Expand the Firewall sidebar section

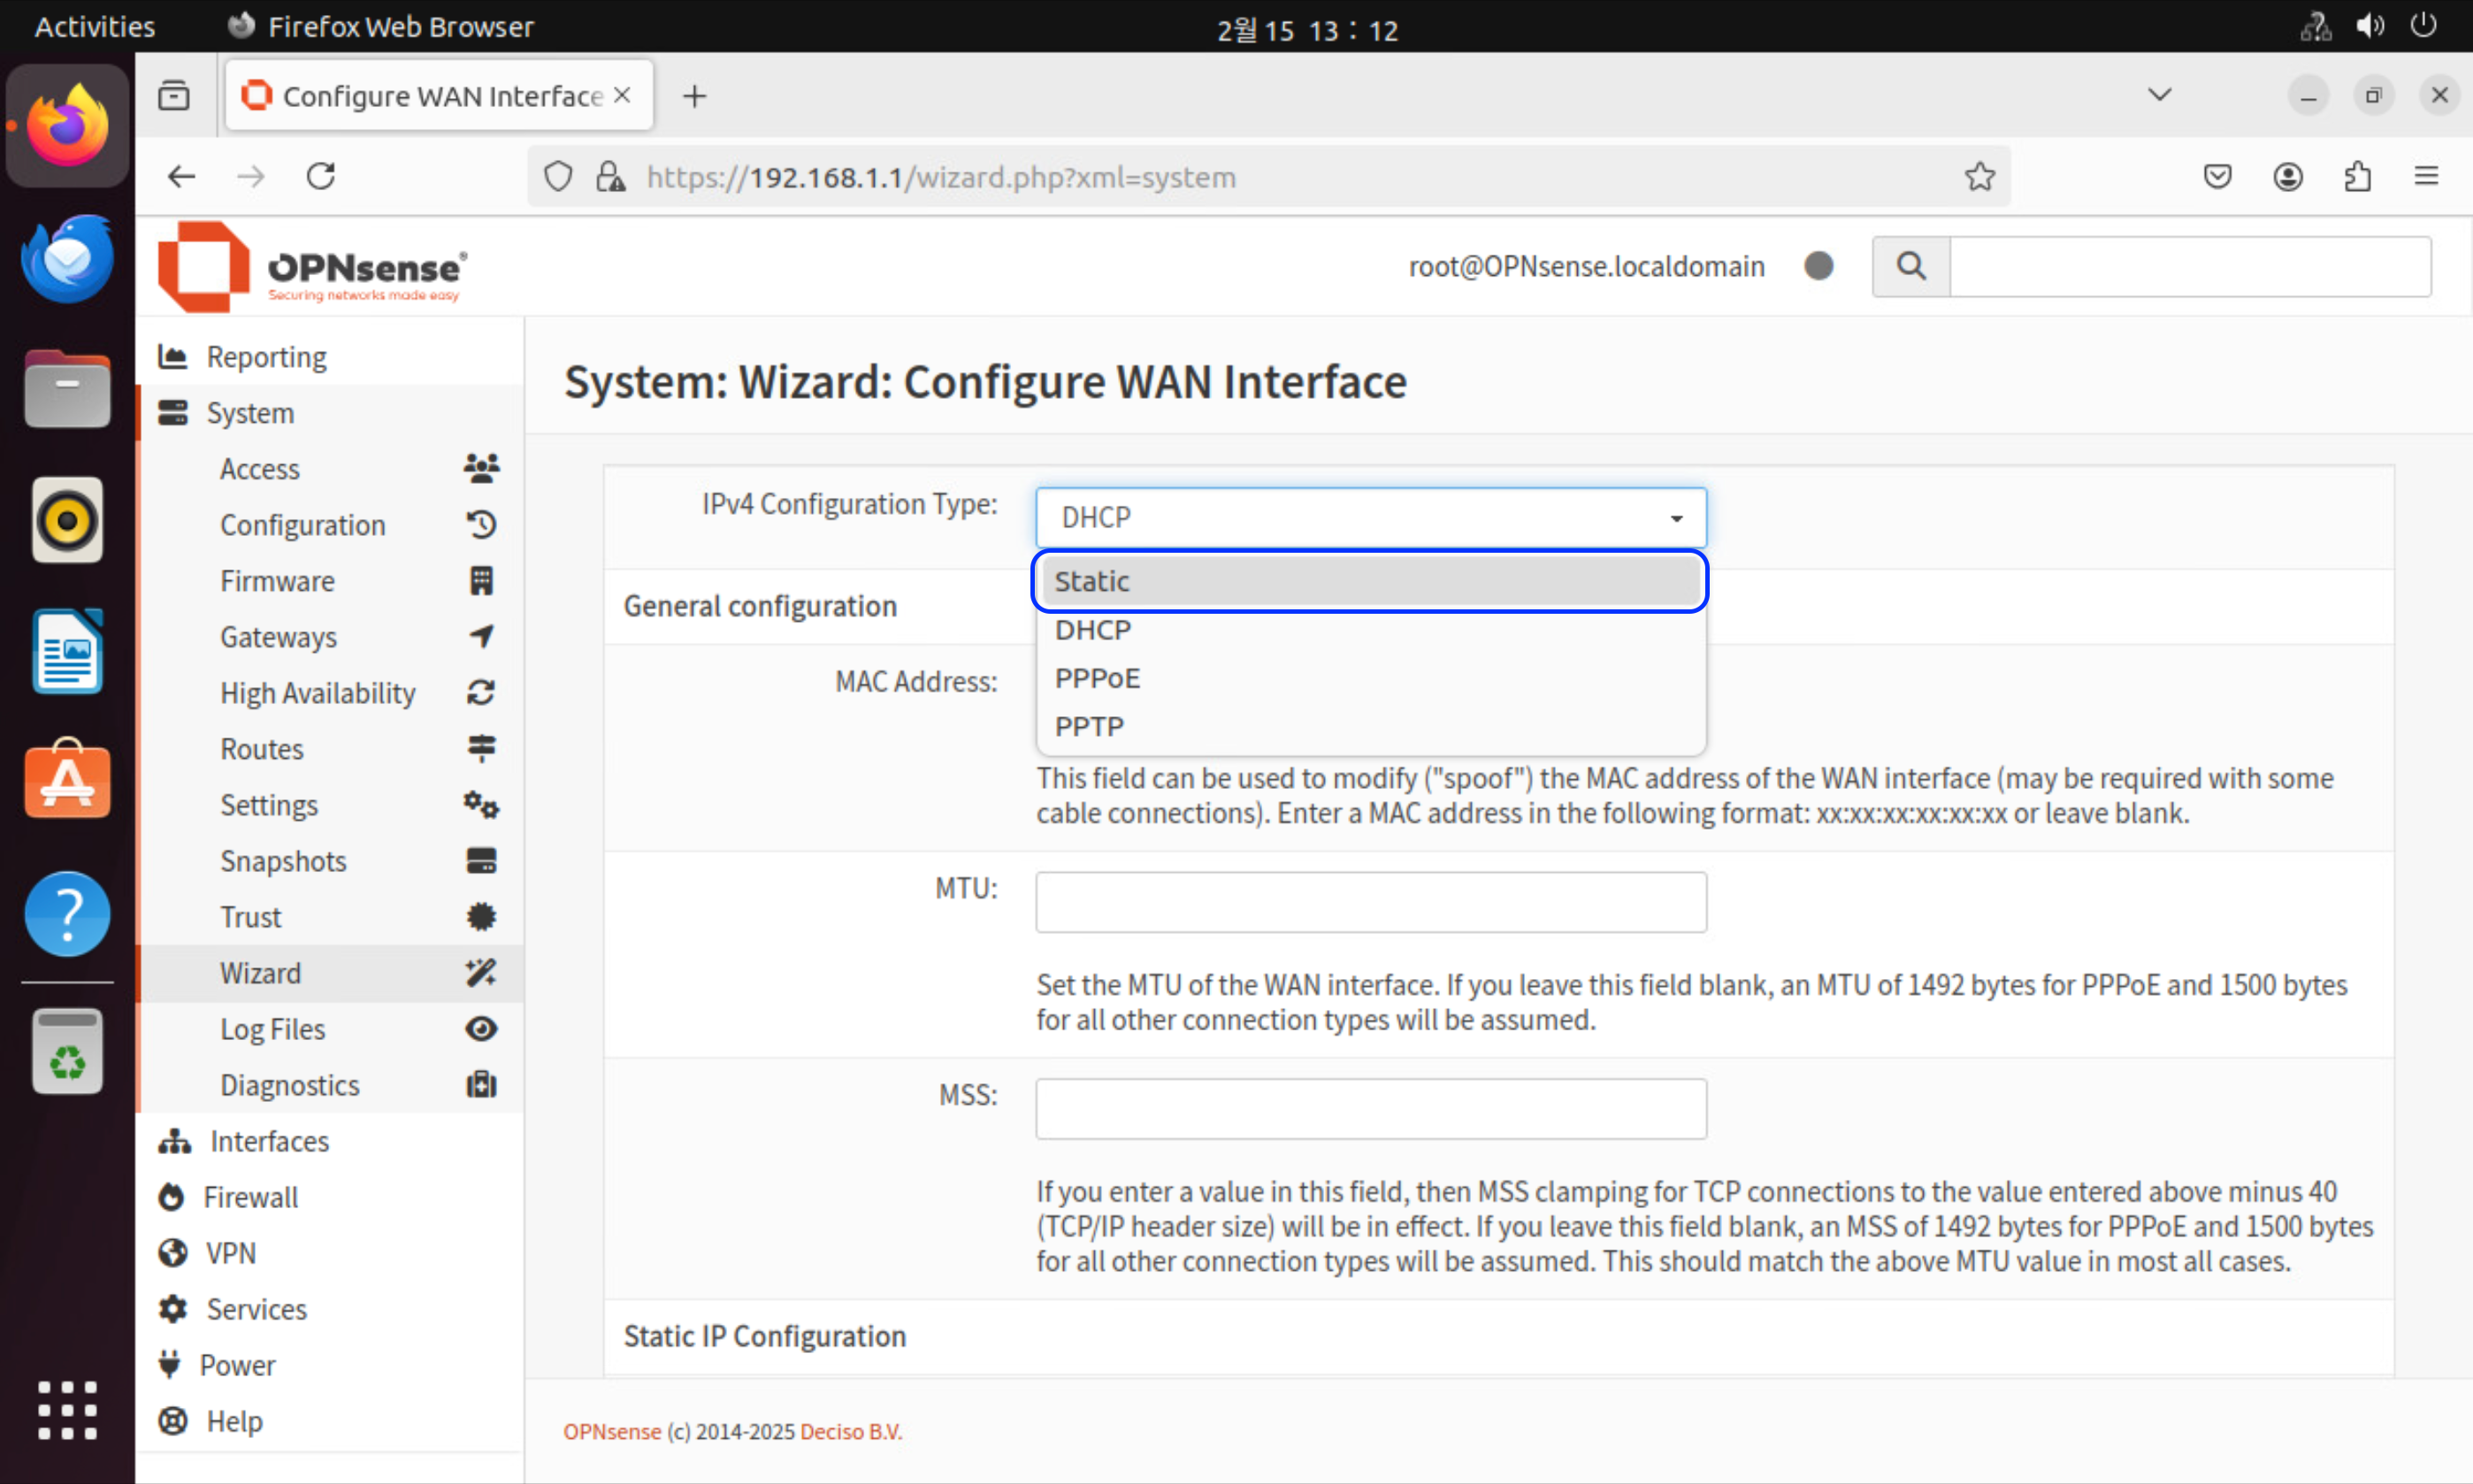point(250,1197)
